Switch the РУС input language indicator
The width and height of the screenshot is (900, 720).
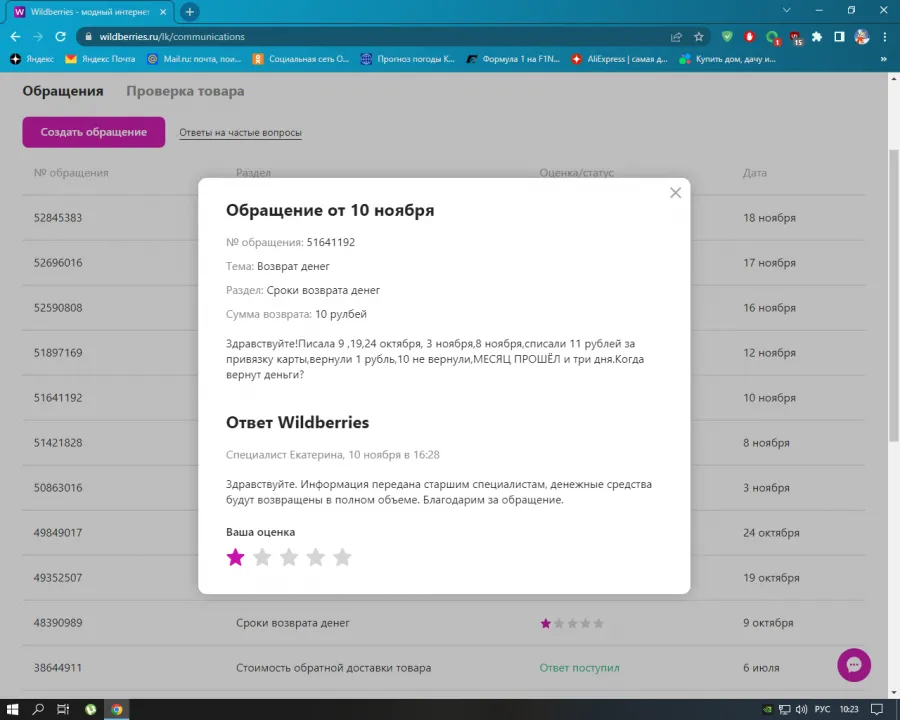(822, 709)
